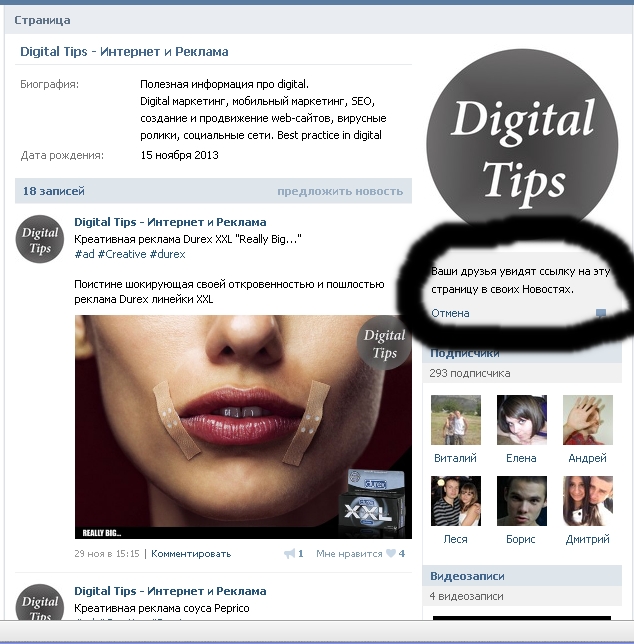Click the Андрей name link

coord(587,458)
